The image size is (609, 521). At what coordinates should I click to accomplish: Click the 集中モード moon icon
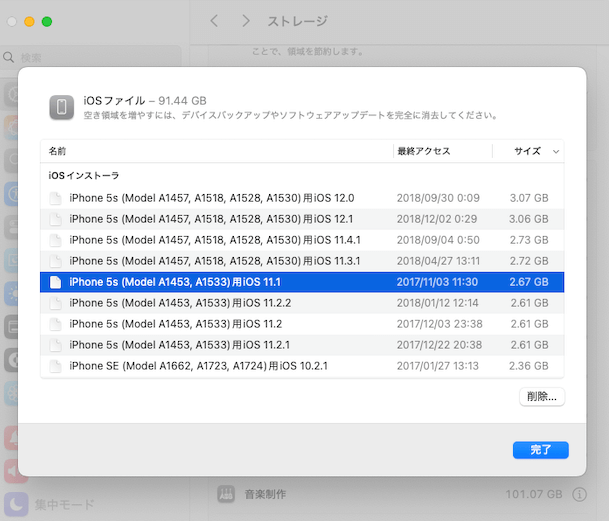coord(16,504)
